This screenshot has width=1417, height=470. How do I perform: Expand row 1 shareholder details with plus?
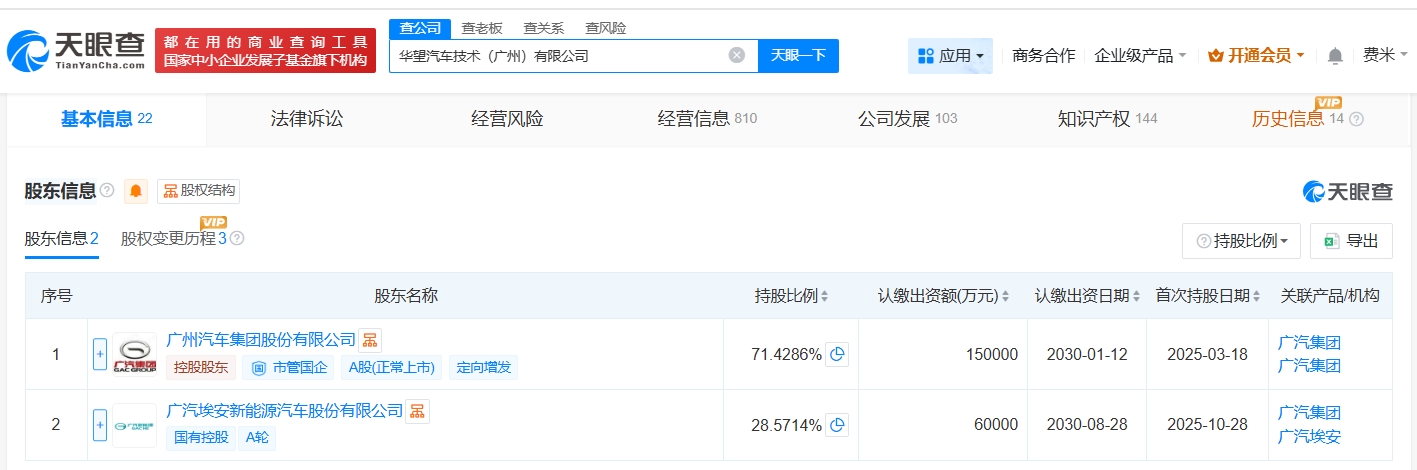[x=100, y=354]
